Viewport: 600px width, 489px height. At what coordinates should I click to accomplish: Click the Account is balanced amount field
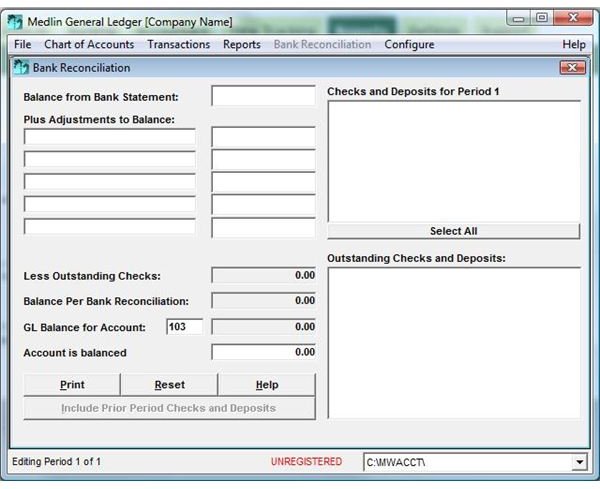point(264,352)
